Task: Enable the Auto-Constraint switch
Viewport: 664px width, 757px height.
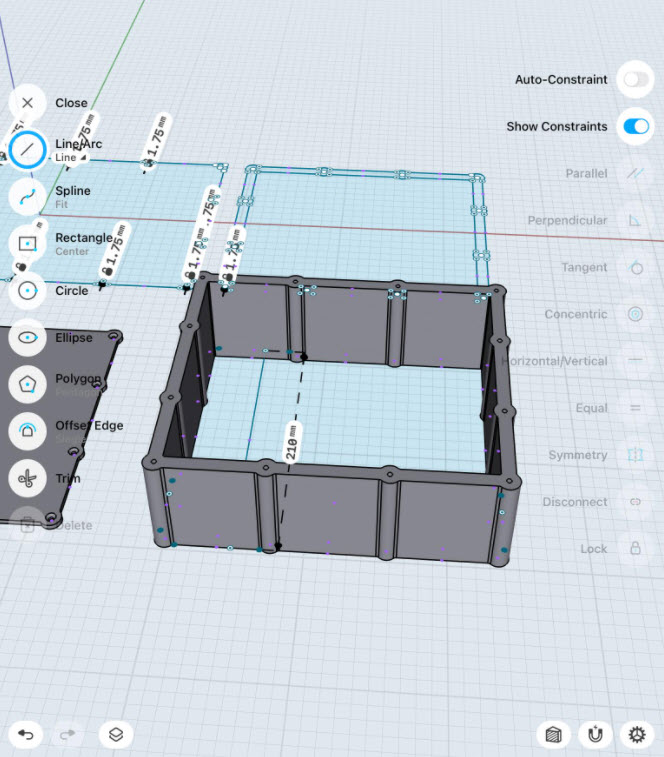Action: click(x=634, y=80)
